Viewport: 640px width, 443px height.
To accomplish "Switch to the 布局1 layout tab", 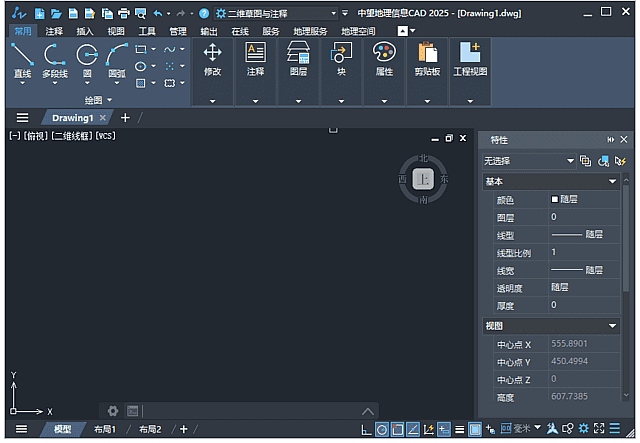I will [x=105, y=429].
